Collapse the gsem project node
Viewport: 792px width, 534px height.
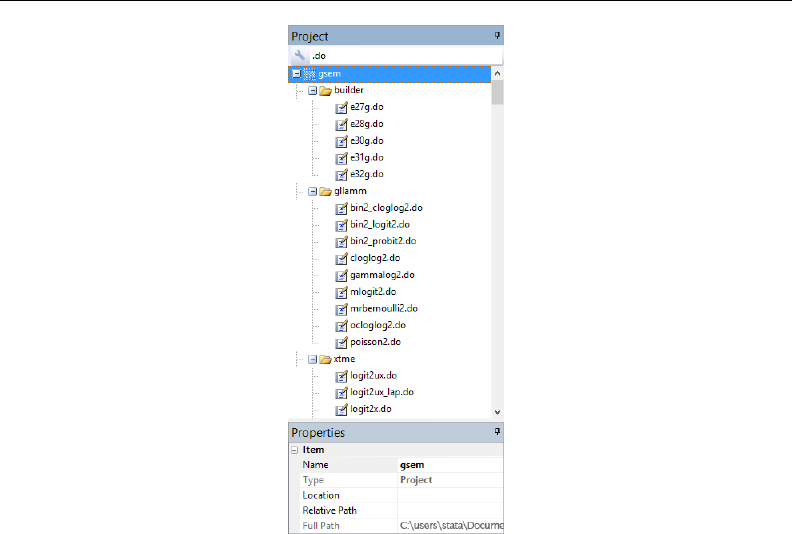[296, 74]
